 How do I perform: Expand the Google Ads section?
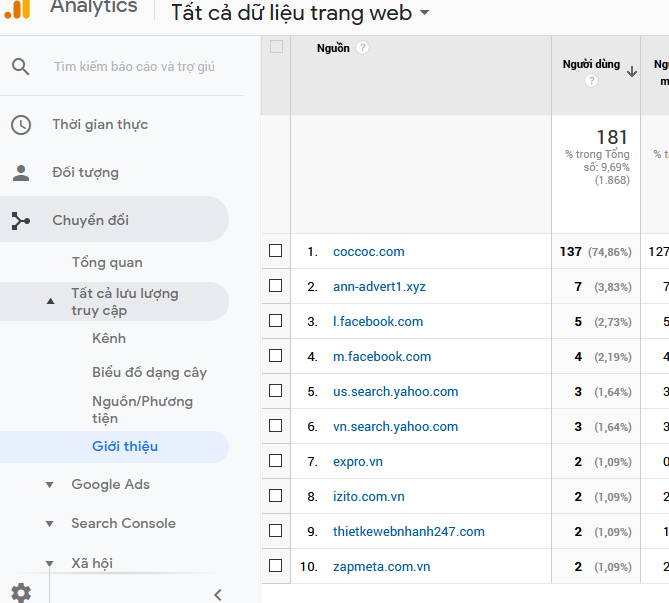(x=50, y=485)
